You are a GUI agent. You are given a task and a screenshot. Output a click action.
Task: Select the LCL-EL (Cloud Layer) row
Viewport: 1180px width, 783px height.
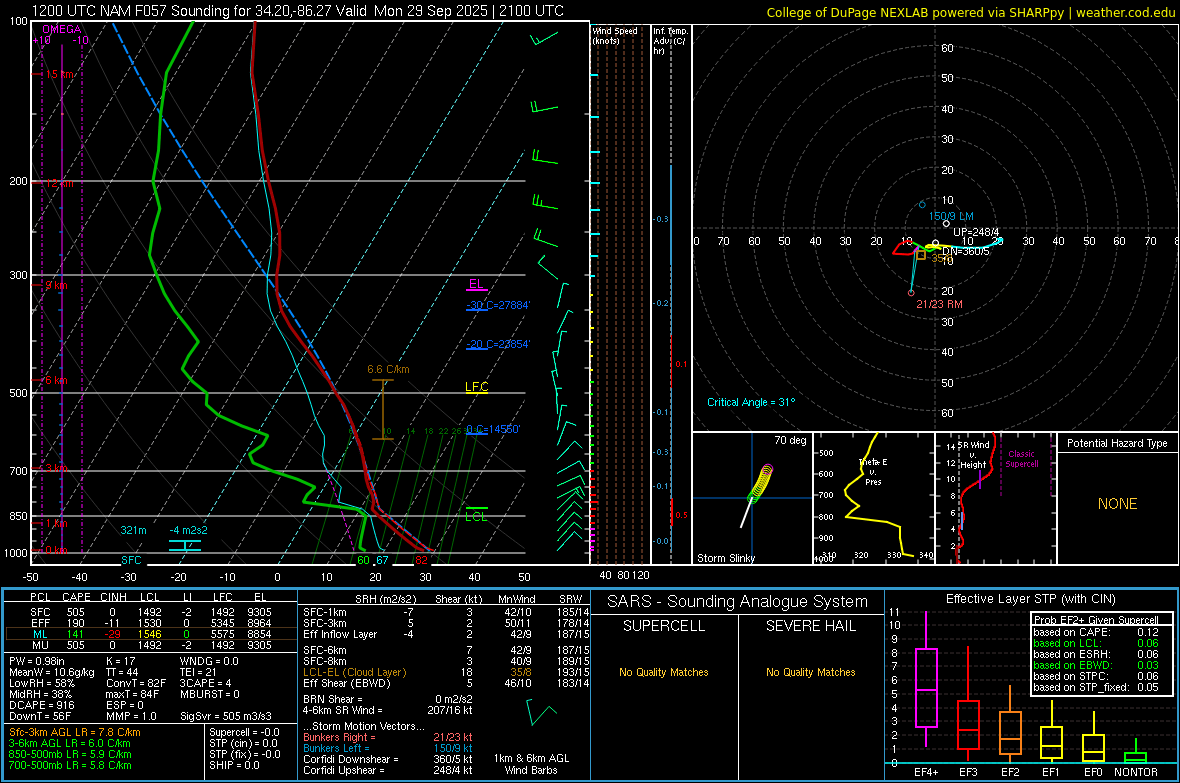tap(446, 672)
